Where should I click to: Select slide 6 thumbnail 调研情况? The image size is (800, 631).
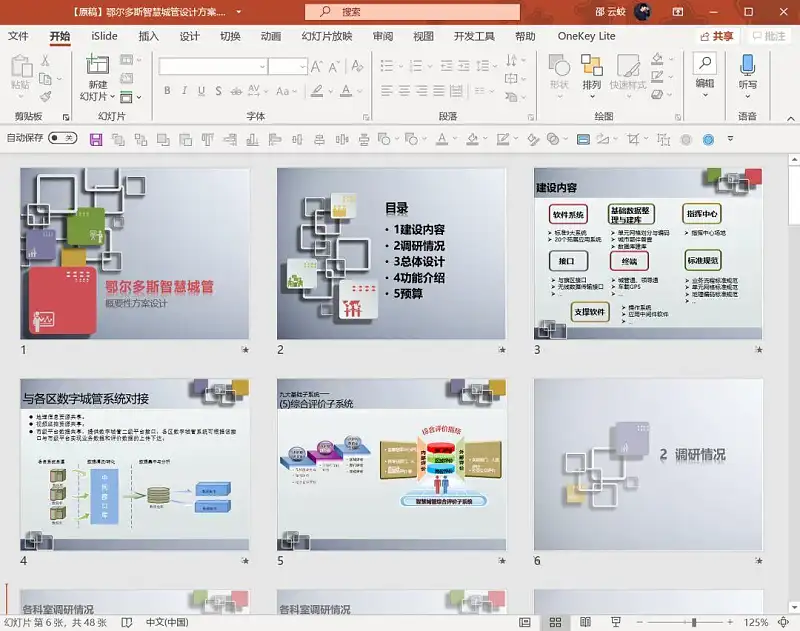648,465
